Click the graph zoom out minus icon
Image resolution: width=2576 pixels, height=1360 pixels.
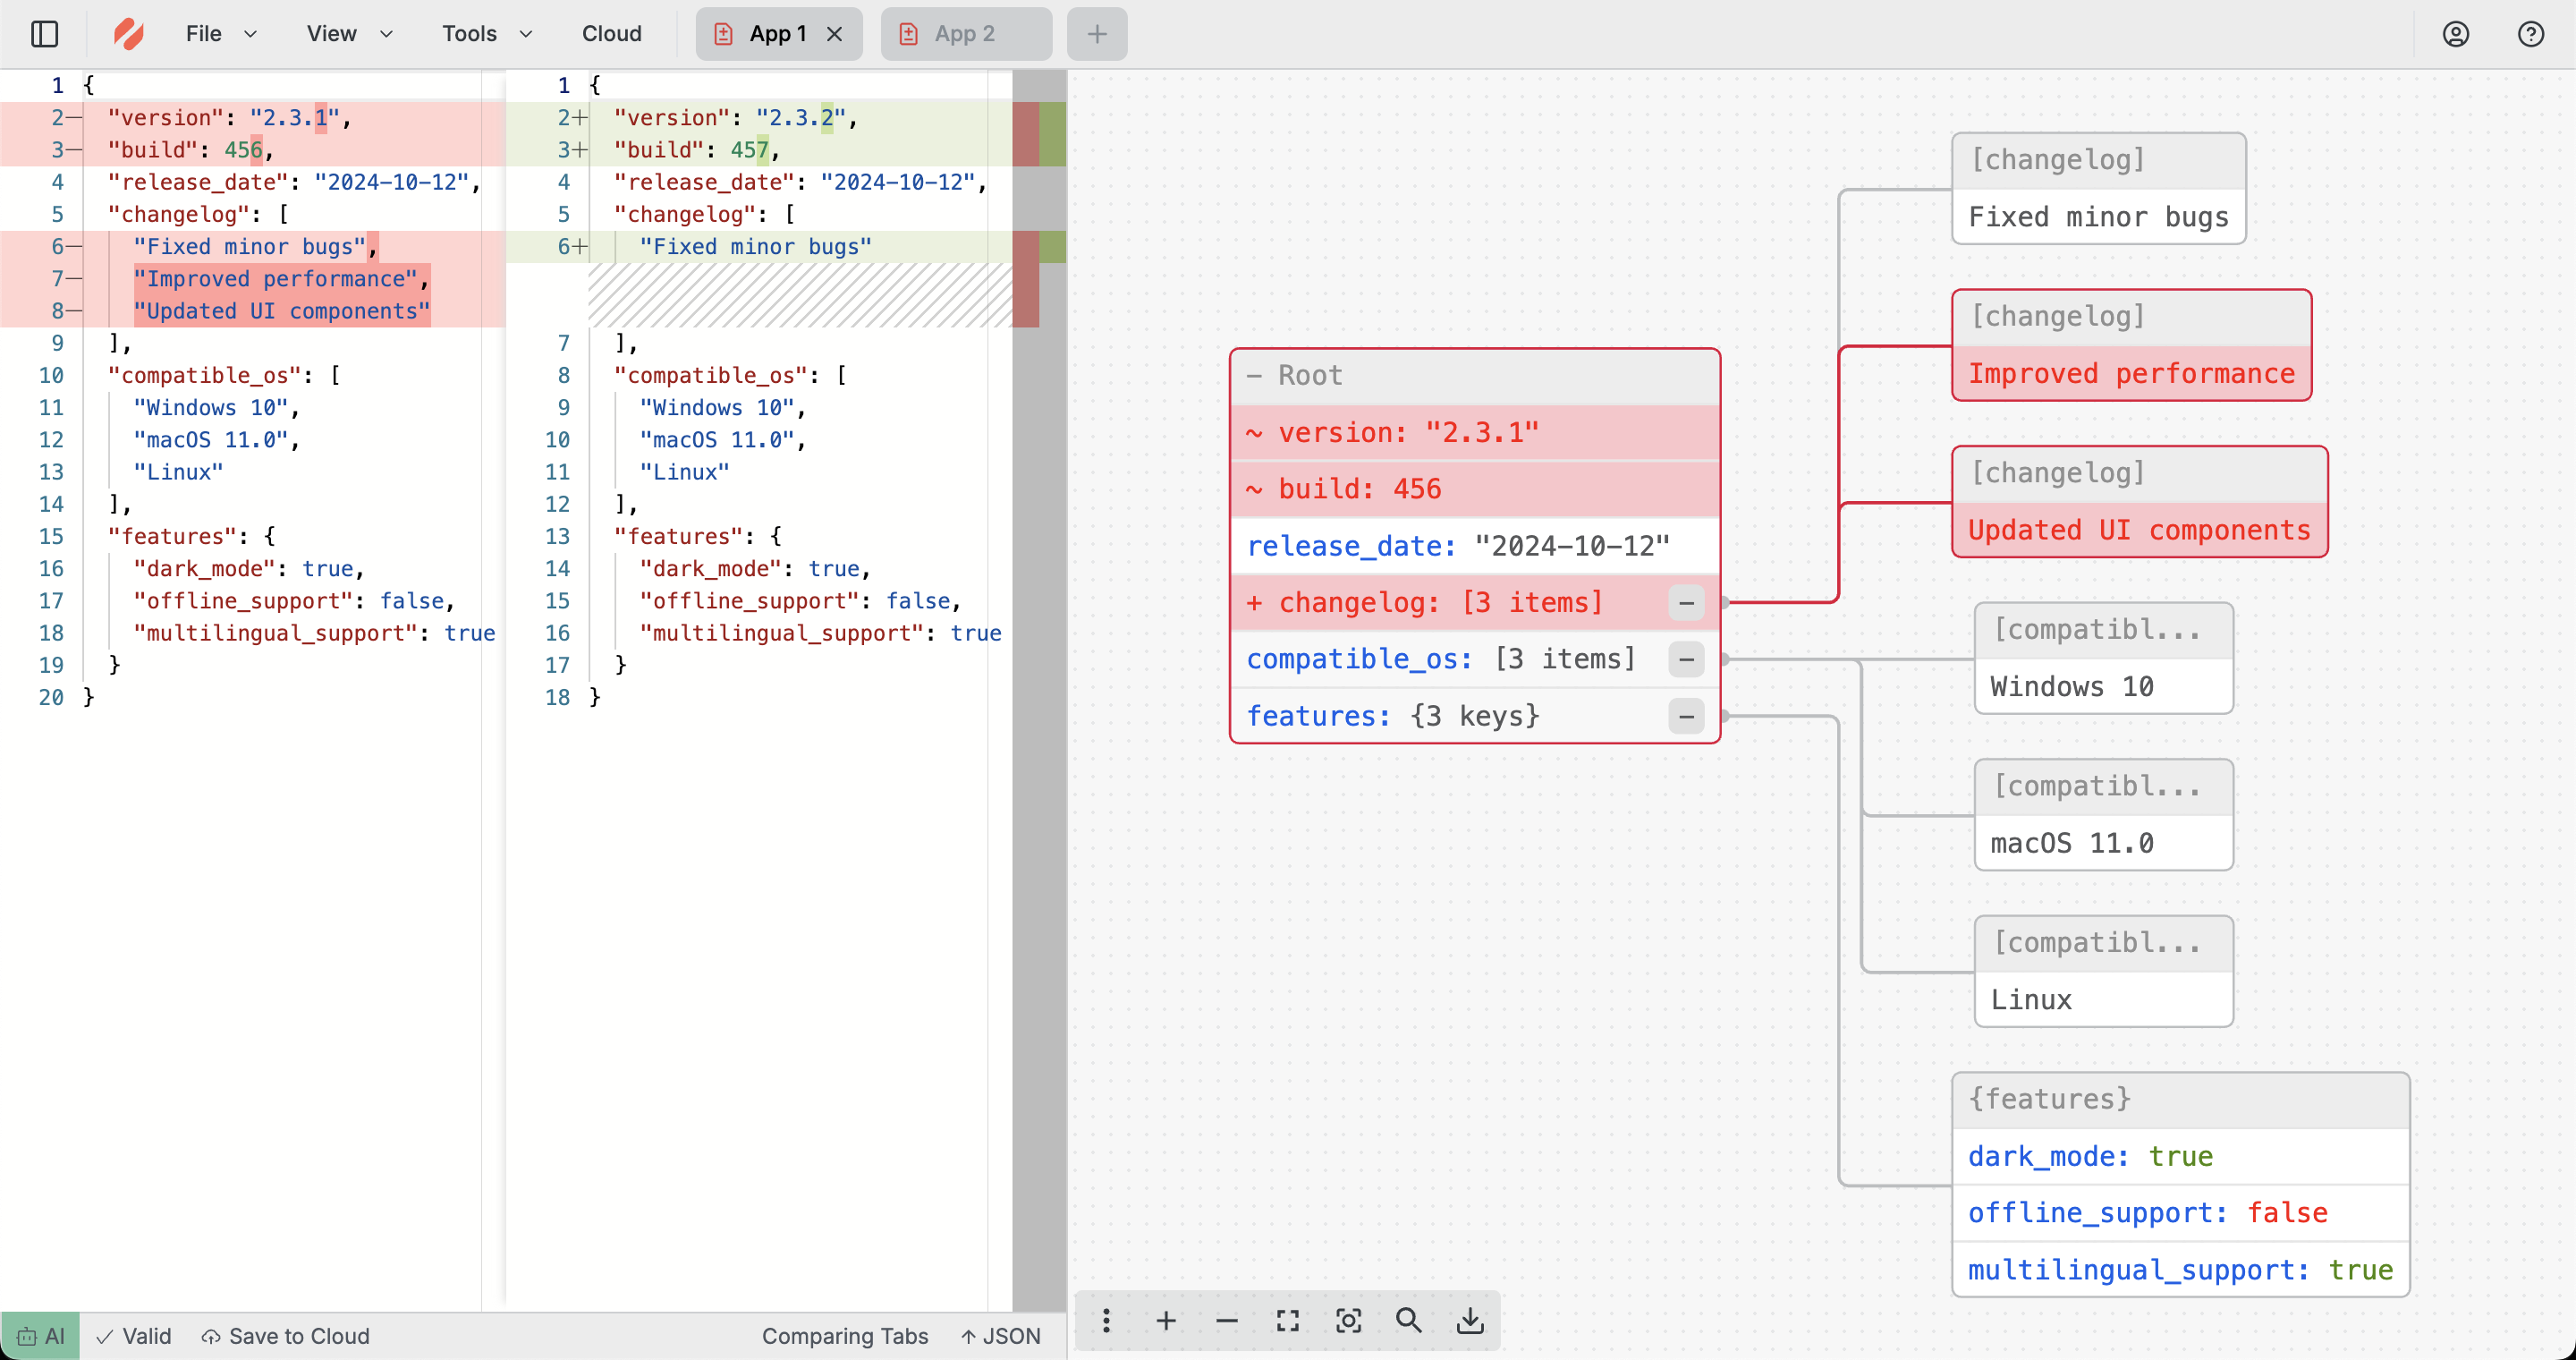tap(1227, 1321)
